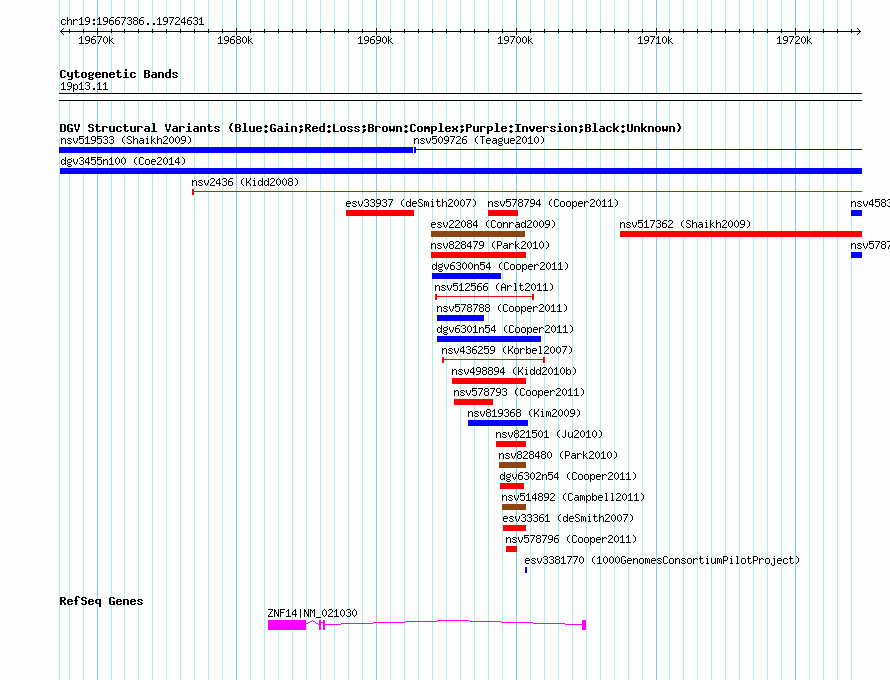This screenshot has width=890, height=680.
Task: Click the 19700k ruler position label
Action: [x=515, y=40]
